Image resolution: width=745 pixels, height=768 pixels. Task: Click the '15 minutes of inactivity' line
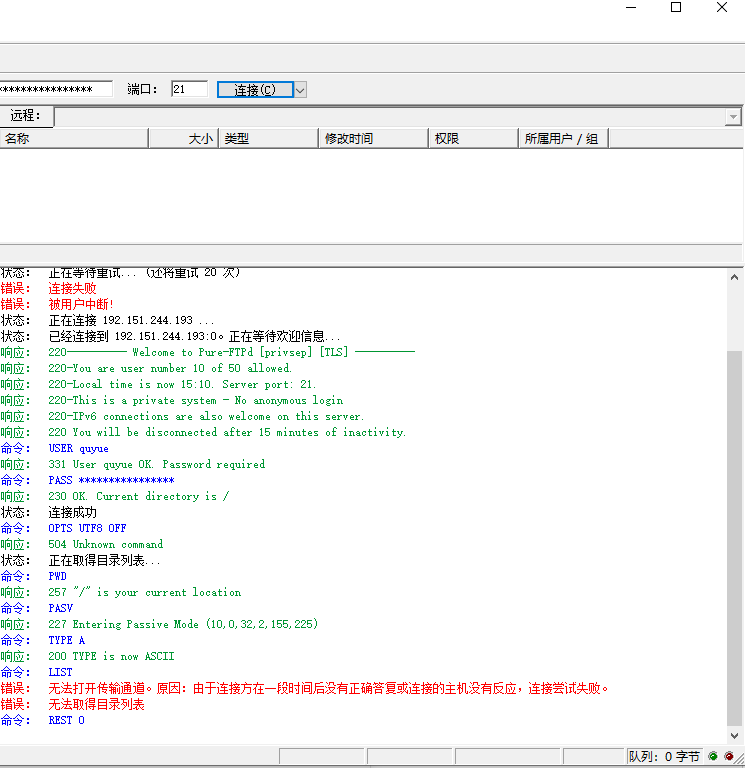[227, 432]
